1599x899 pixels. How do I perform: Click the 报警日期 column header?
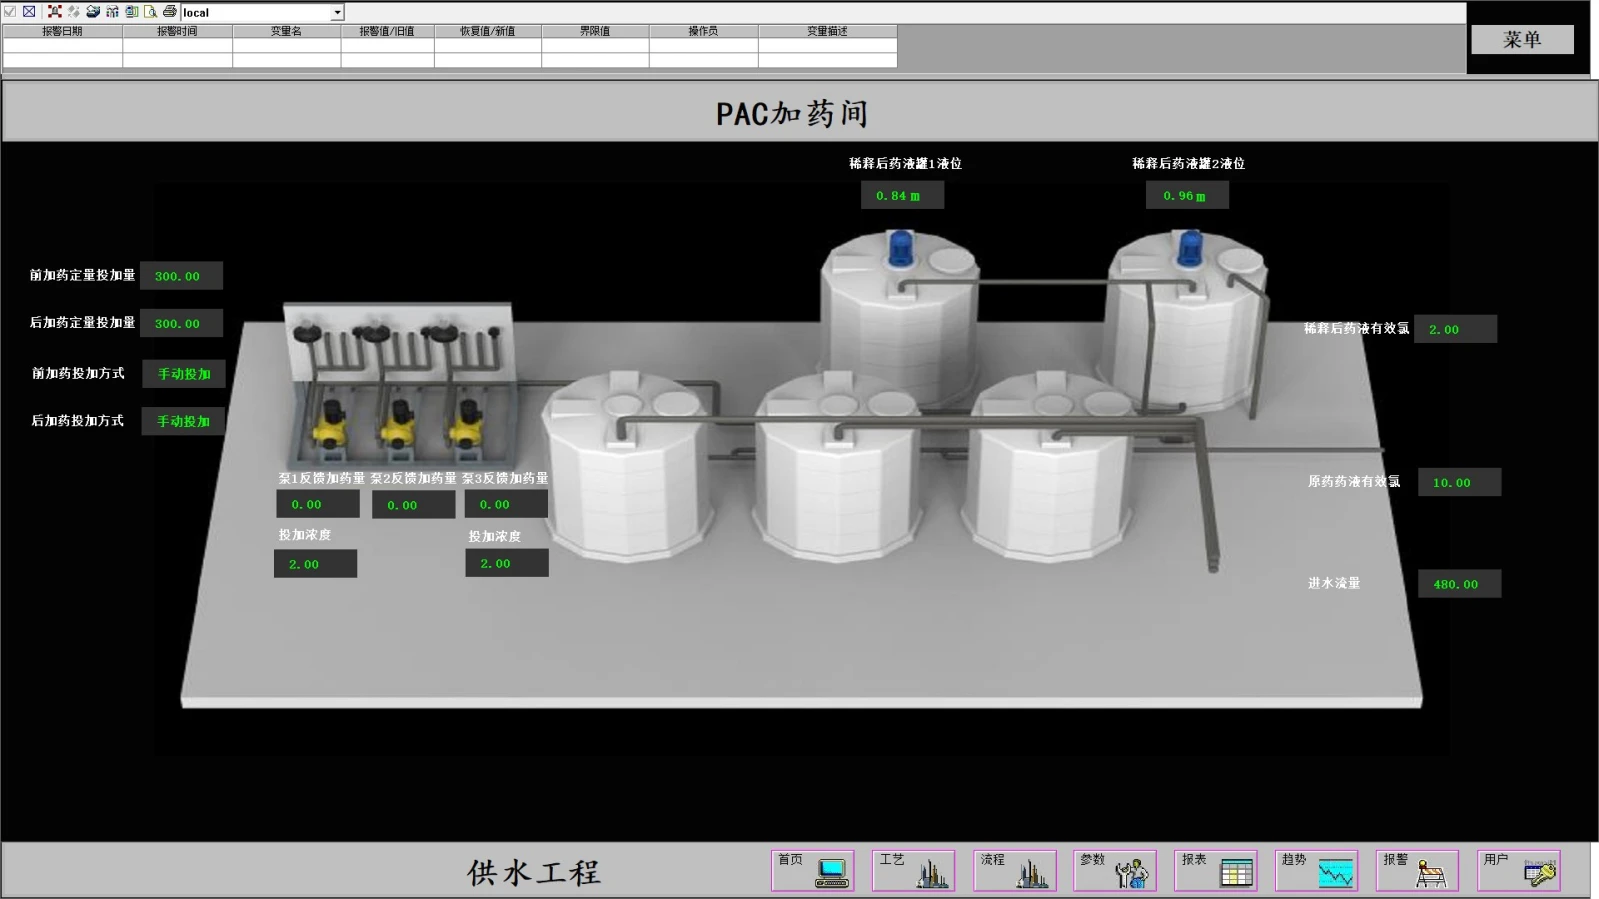62,31
